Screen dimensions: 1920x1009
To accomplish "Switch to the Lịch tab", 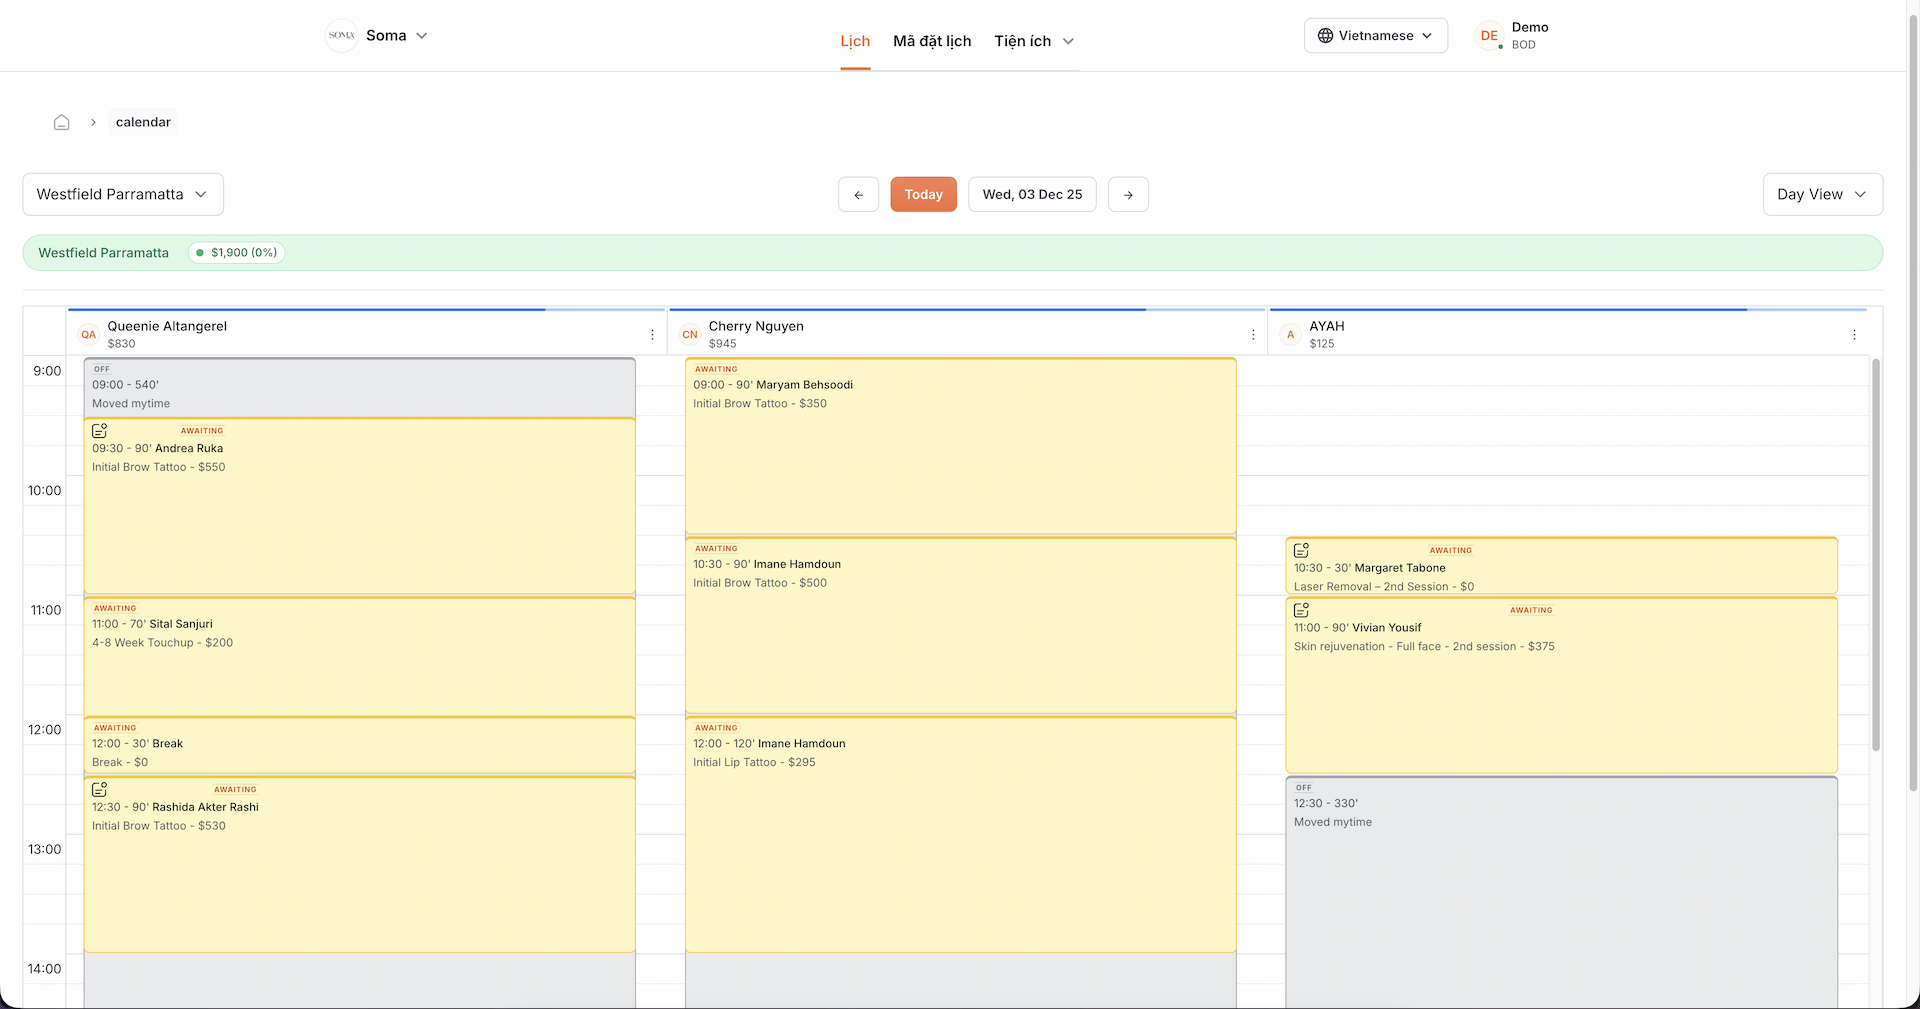I will [x=855, y=41].
